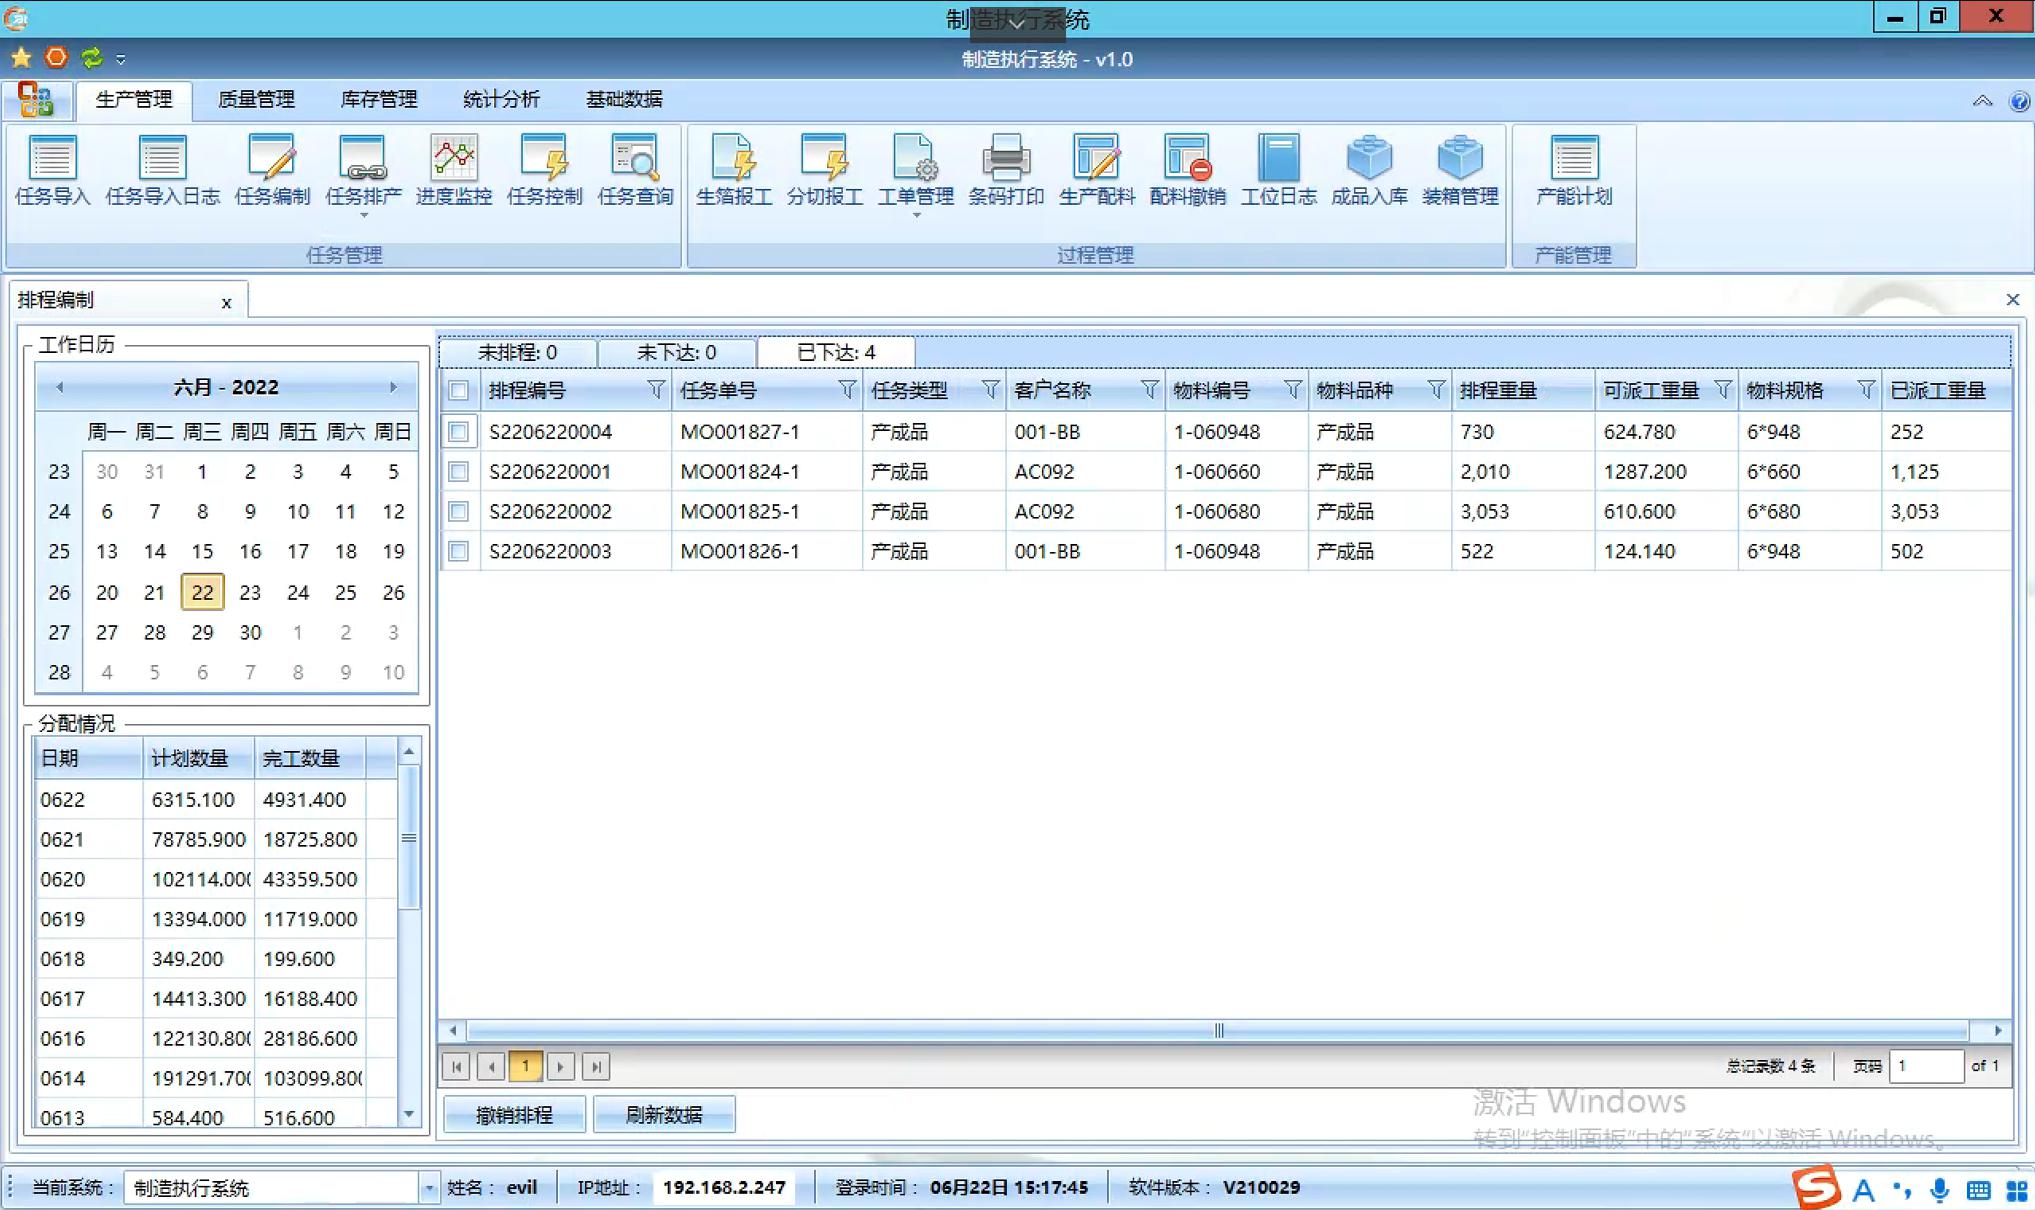Go to next month in calendar
The width and height of the screenshot is (2035, 1210).
coord(393,387)
